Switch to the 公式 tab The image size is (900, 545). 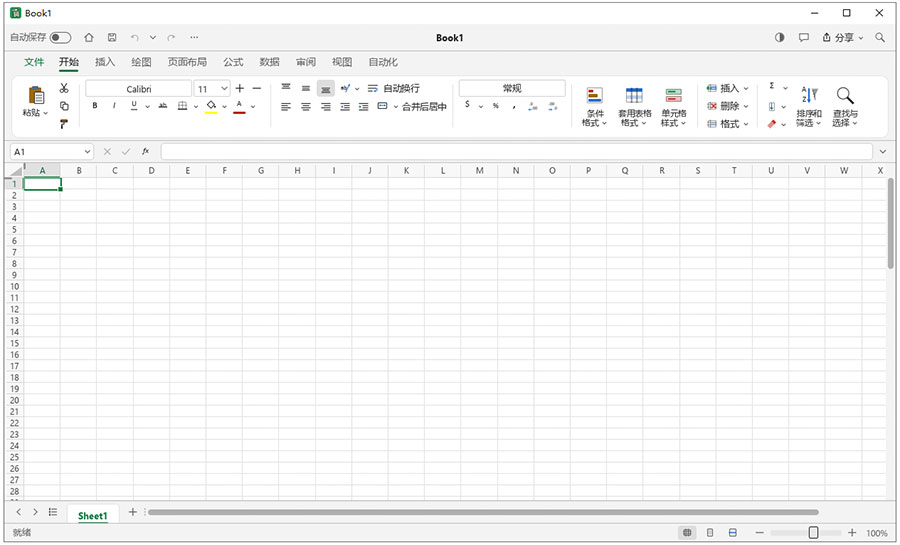tap(233, 62)
